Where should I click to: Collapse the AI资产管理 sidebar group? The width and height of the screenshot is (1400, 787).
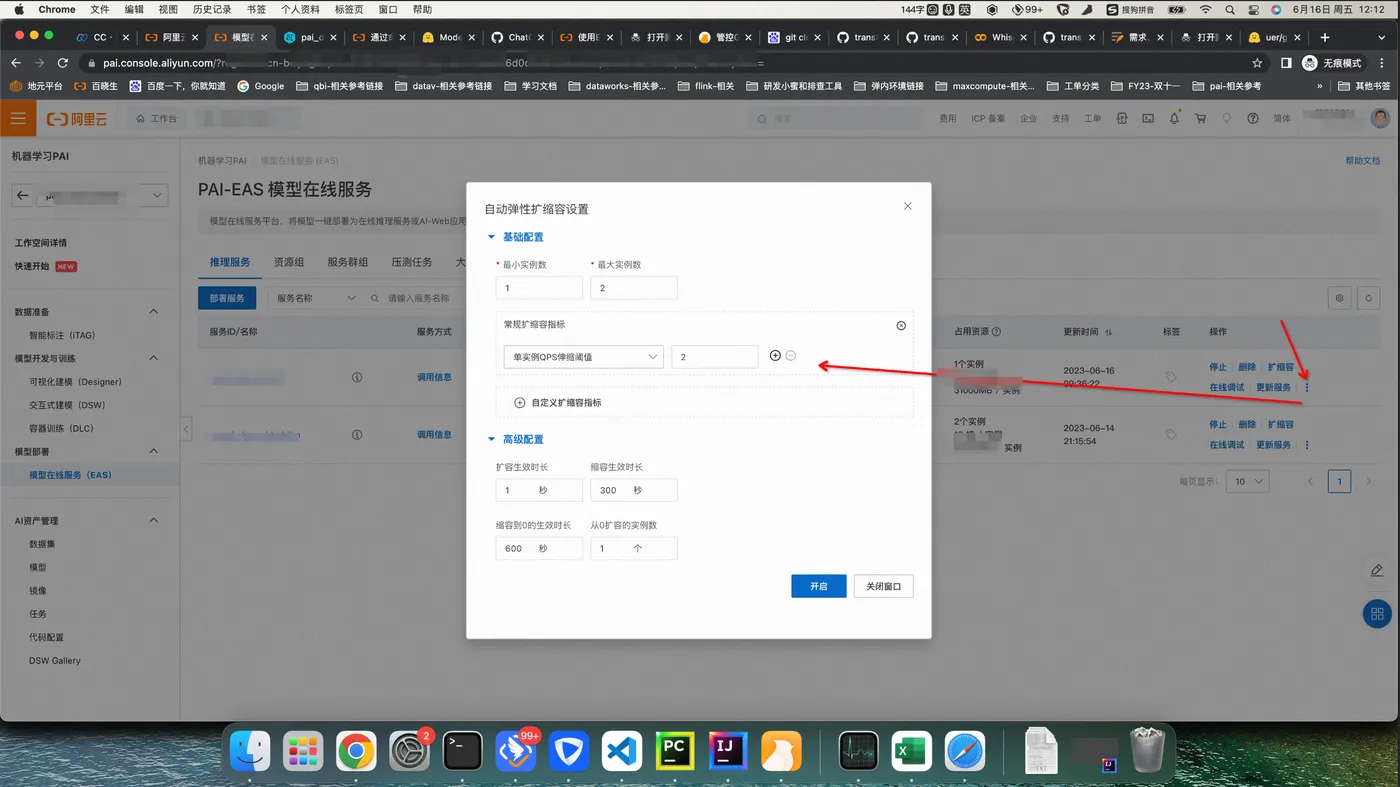pyautogui.click(x=153, y=521)
